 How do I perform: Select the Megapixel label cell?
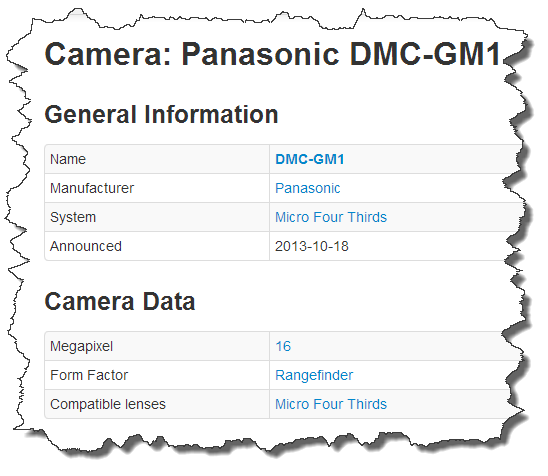pos(157,346)
